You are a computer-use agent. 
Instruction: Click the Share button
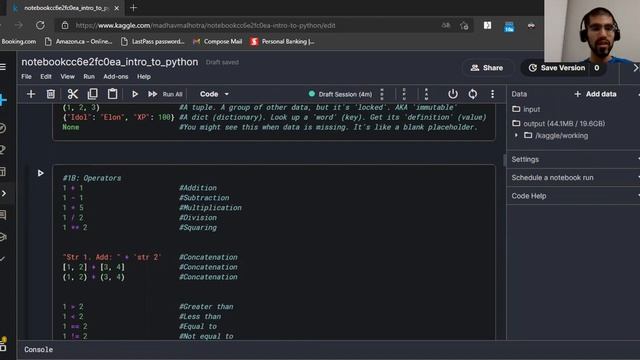(x=487, y=68)
